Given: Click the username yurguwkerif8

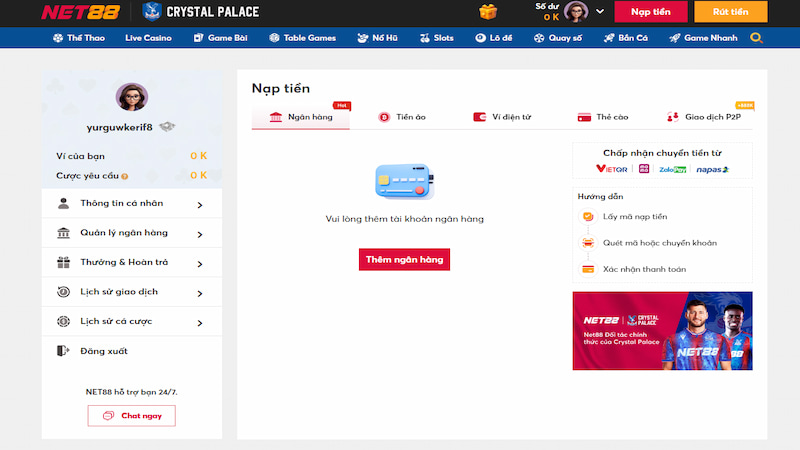Looking at the screenshot, I should (119, 127).
